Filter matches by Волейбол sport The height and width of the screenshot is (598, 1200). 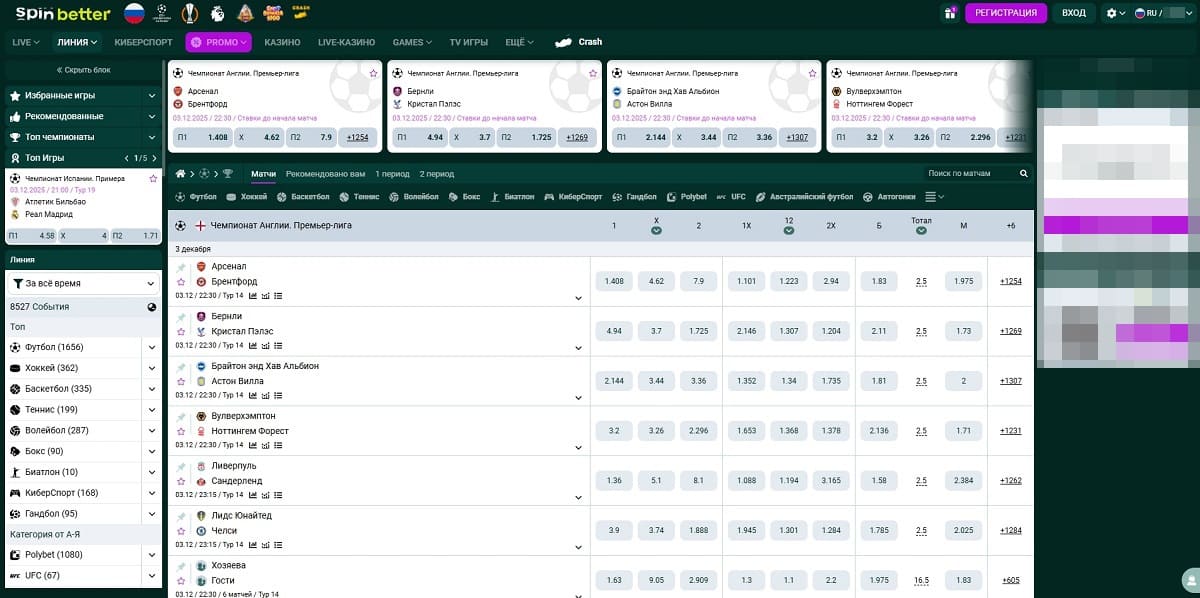point(414,197)
